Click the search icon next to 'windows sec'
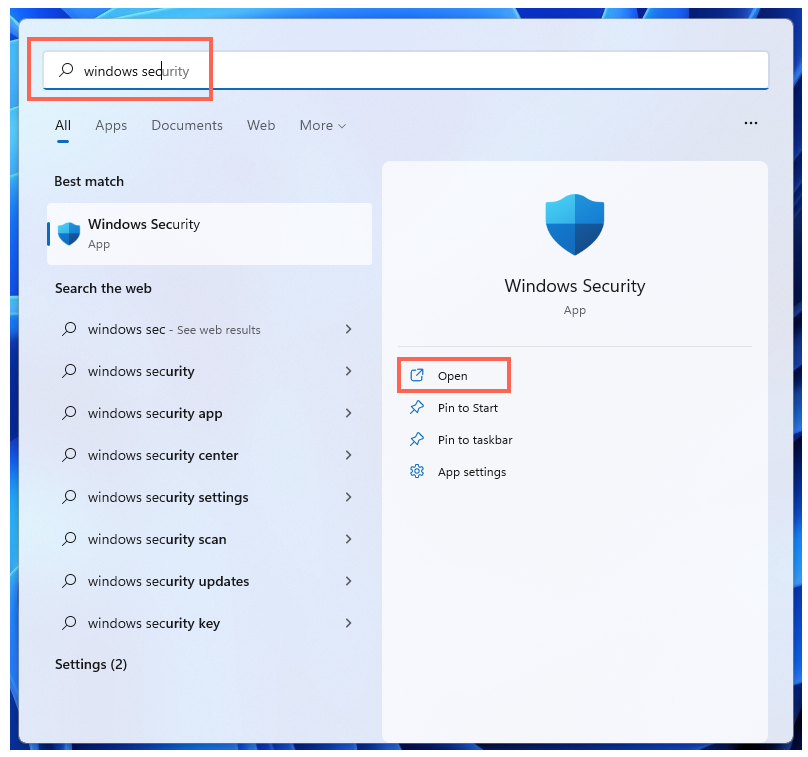The image size is (808, 757). tap(69, 329)
